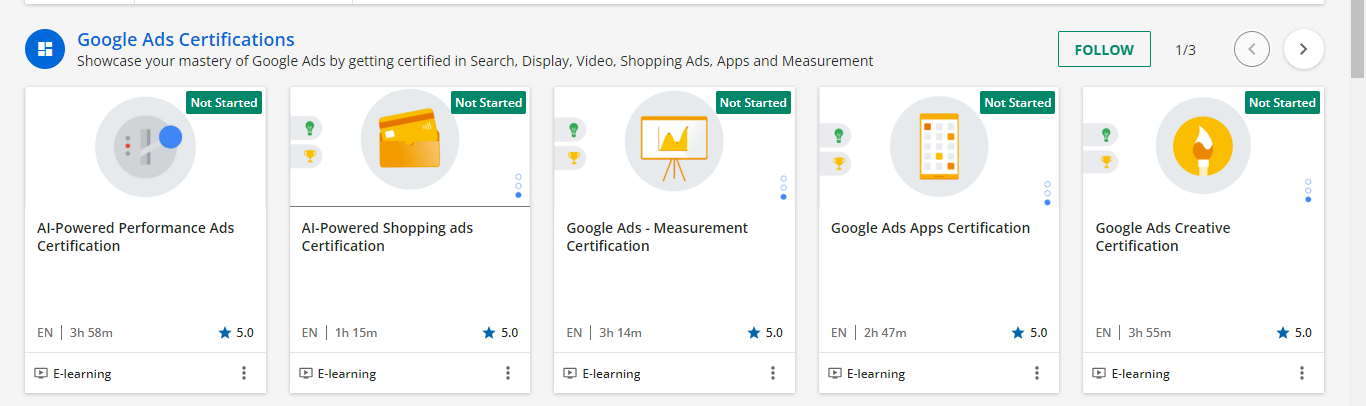Screen dimensions: 1366x406
Task: Click E-learning icon on Apps Certification card
Action: pos(835,373)
